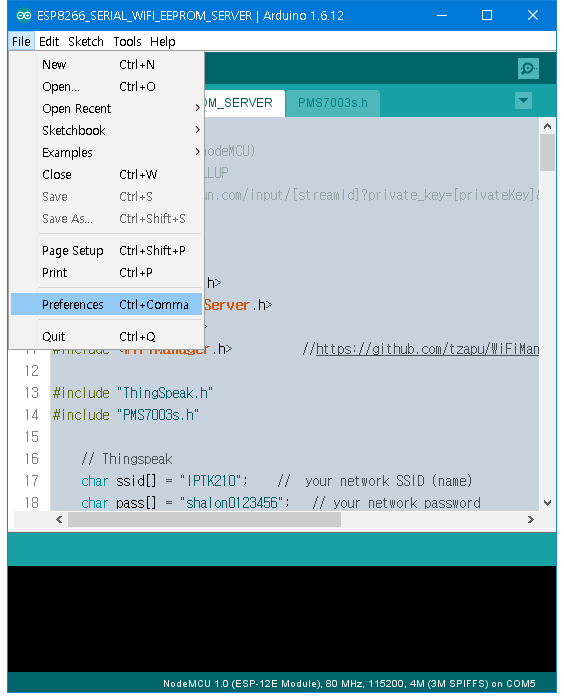Screen dimensions: 564x700
Task: Open the Help menu
Action: 163,42
